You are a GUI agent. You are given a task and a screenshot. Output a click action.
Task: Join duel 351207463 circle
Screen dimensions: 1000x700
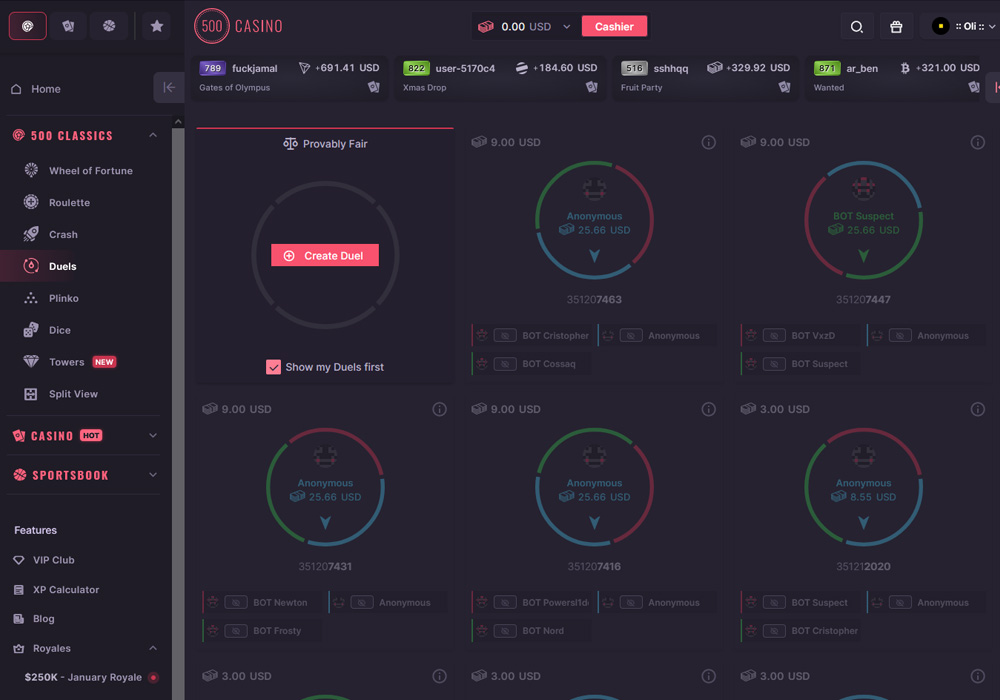tap(594, 220)
